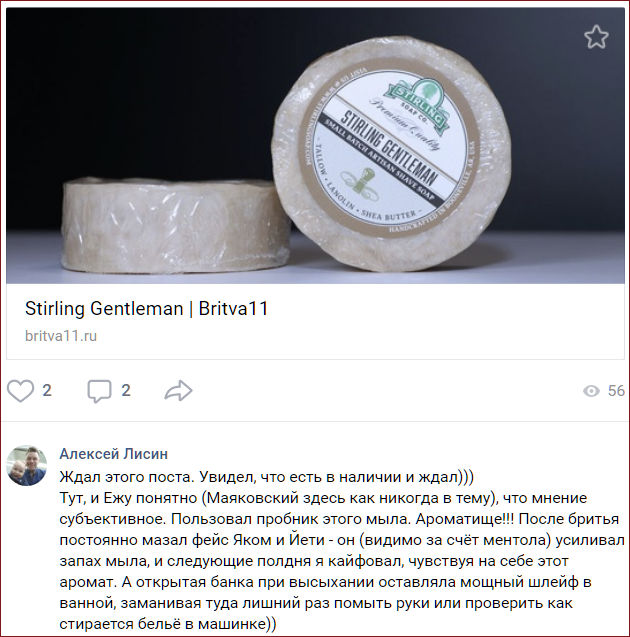Click the like count next to the heart
This screenshot has height=637, width=630.
click(47, 390)
